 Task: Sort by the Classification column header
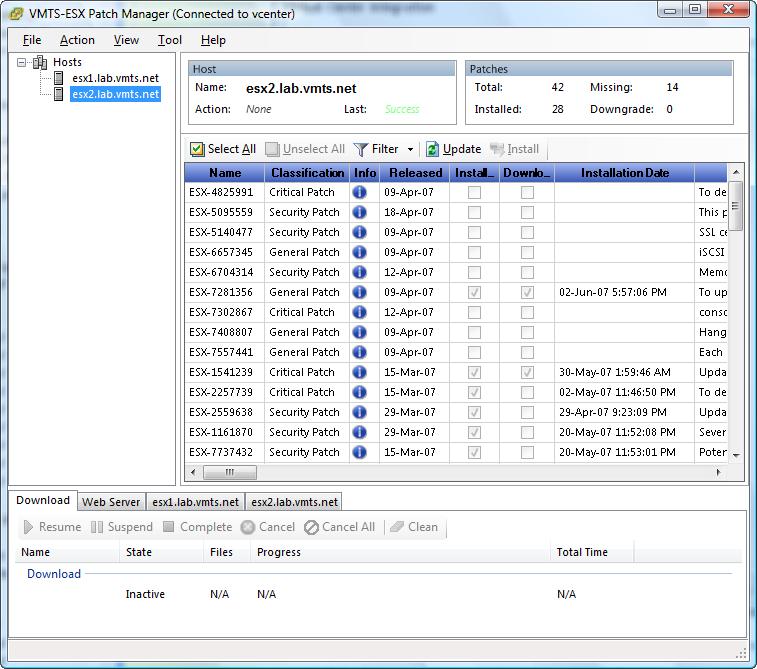[307, 173]
